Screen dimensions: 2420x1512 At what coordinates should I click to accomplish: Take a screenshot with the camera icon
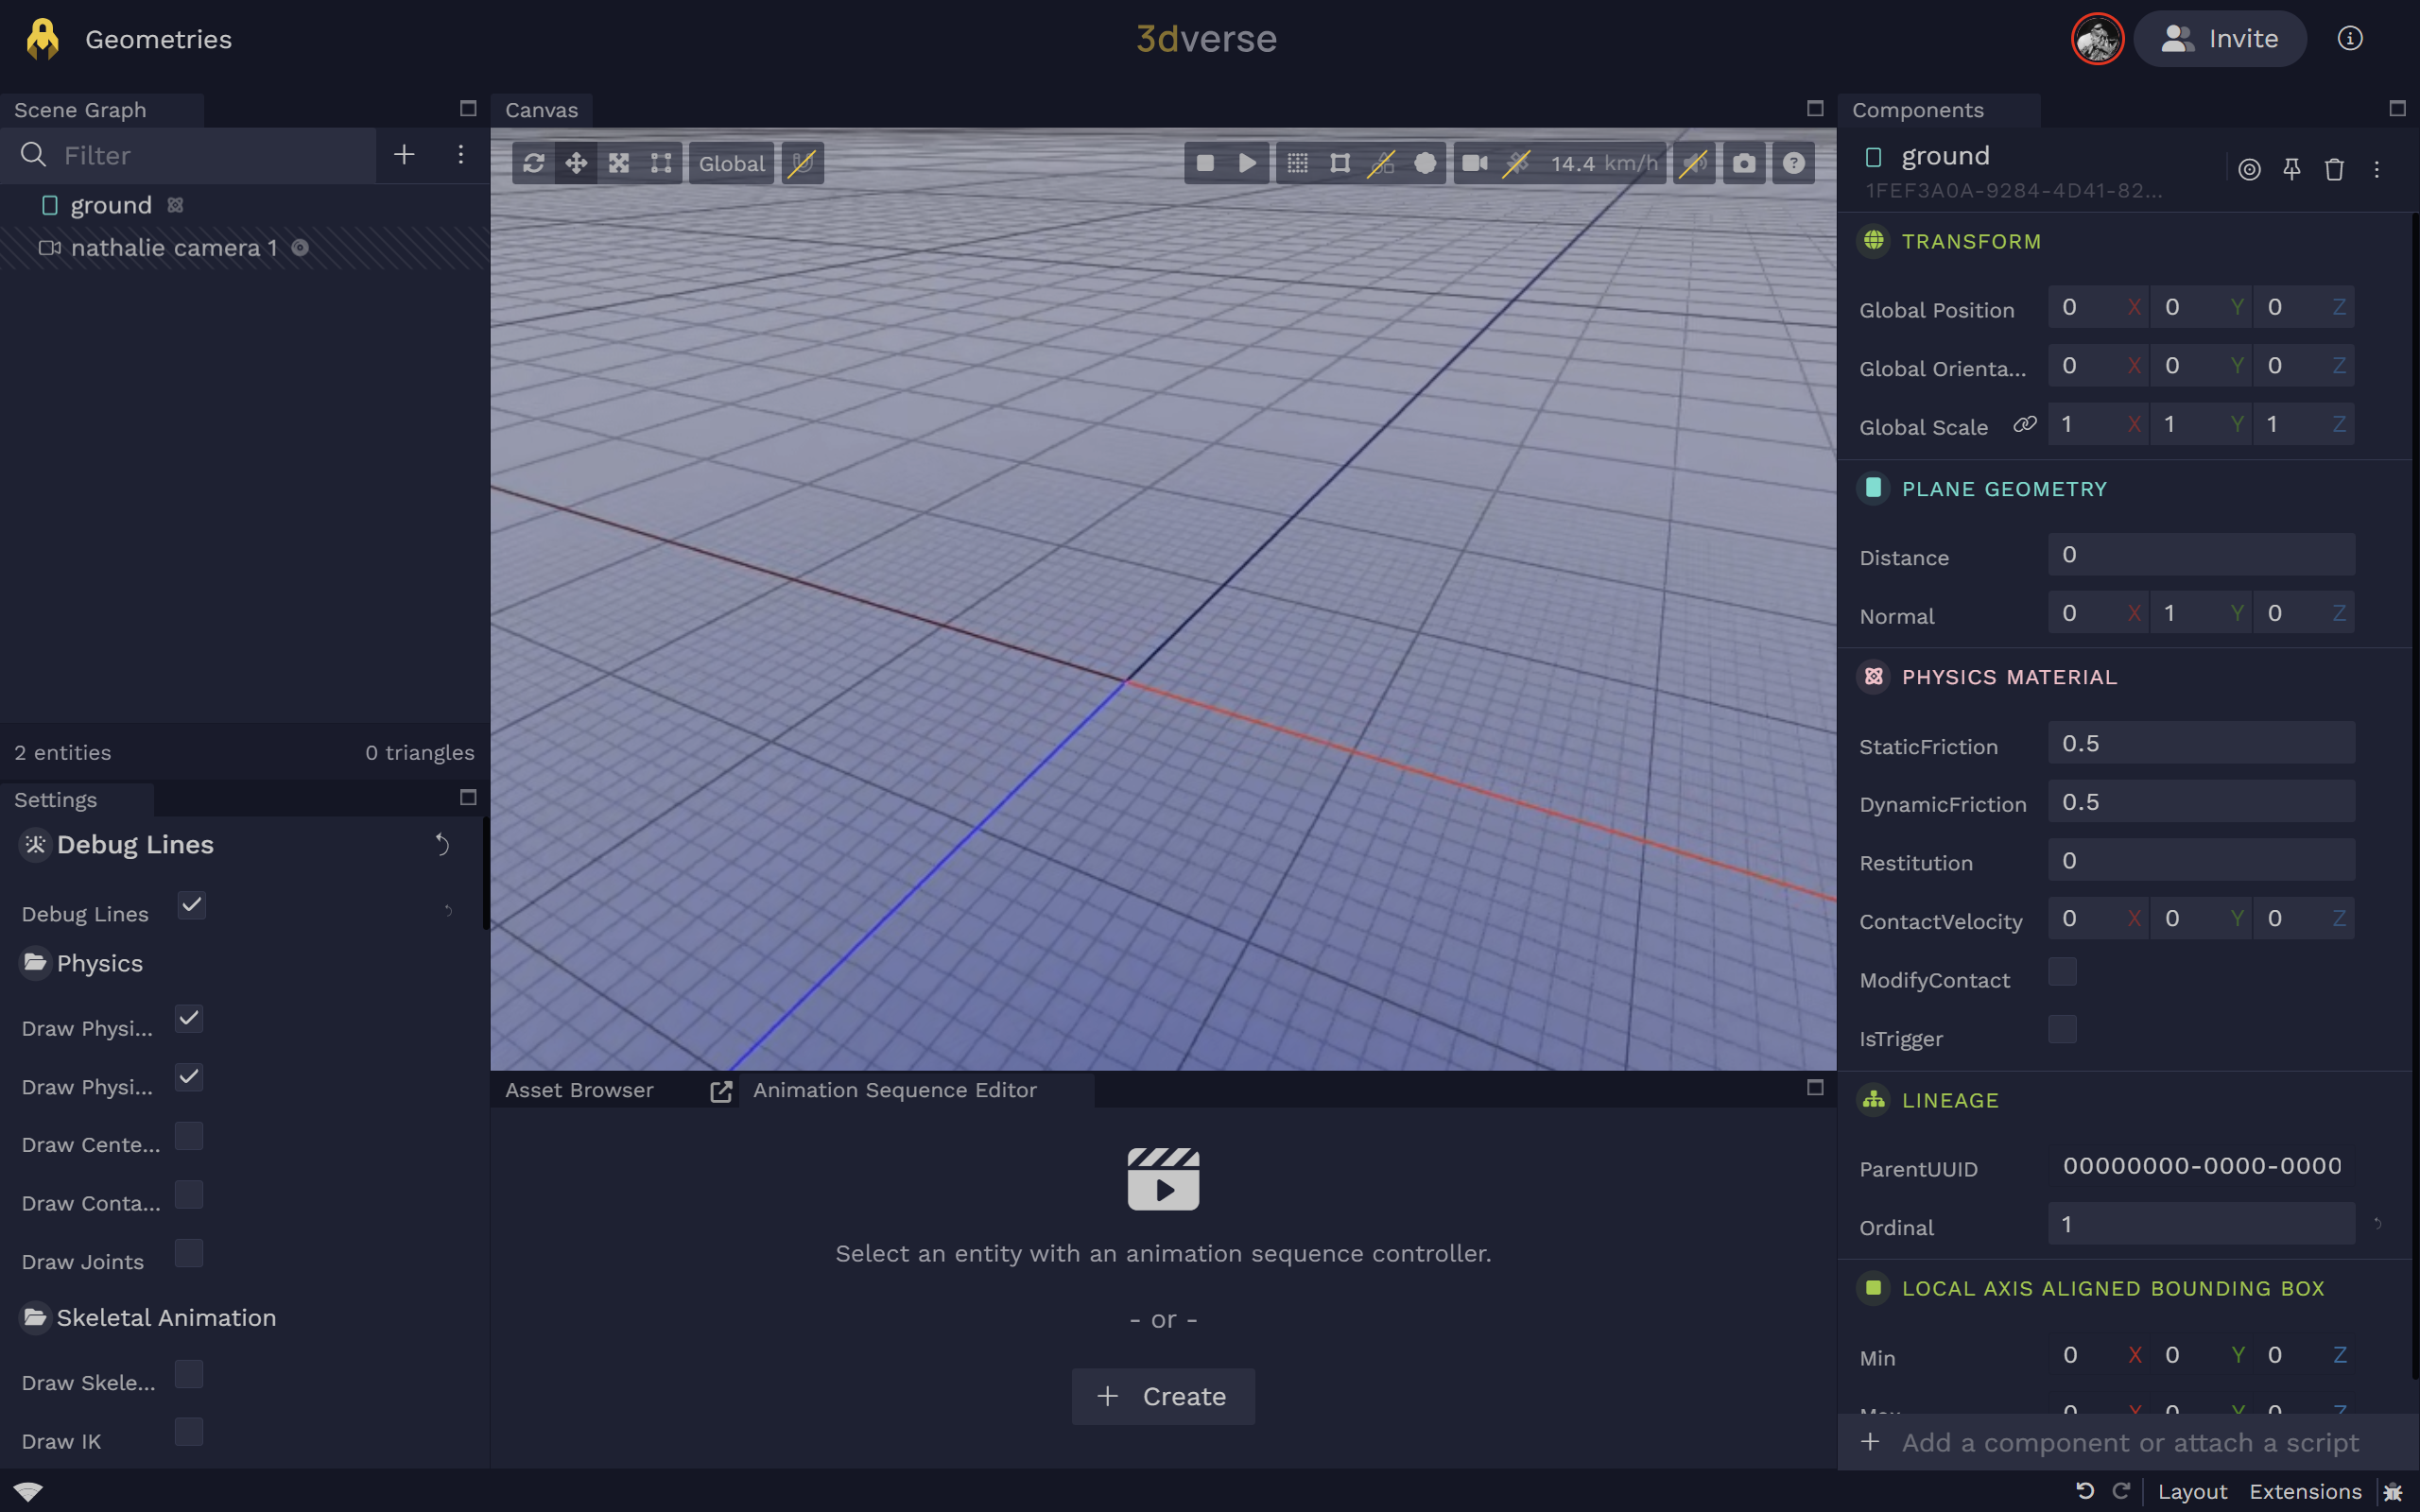(x=1744, y=163)
